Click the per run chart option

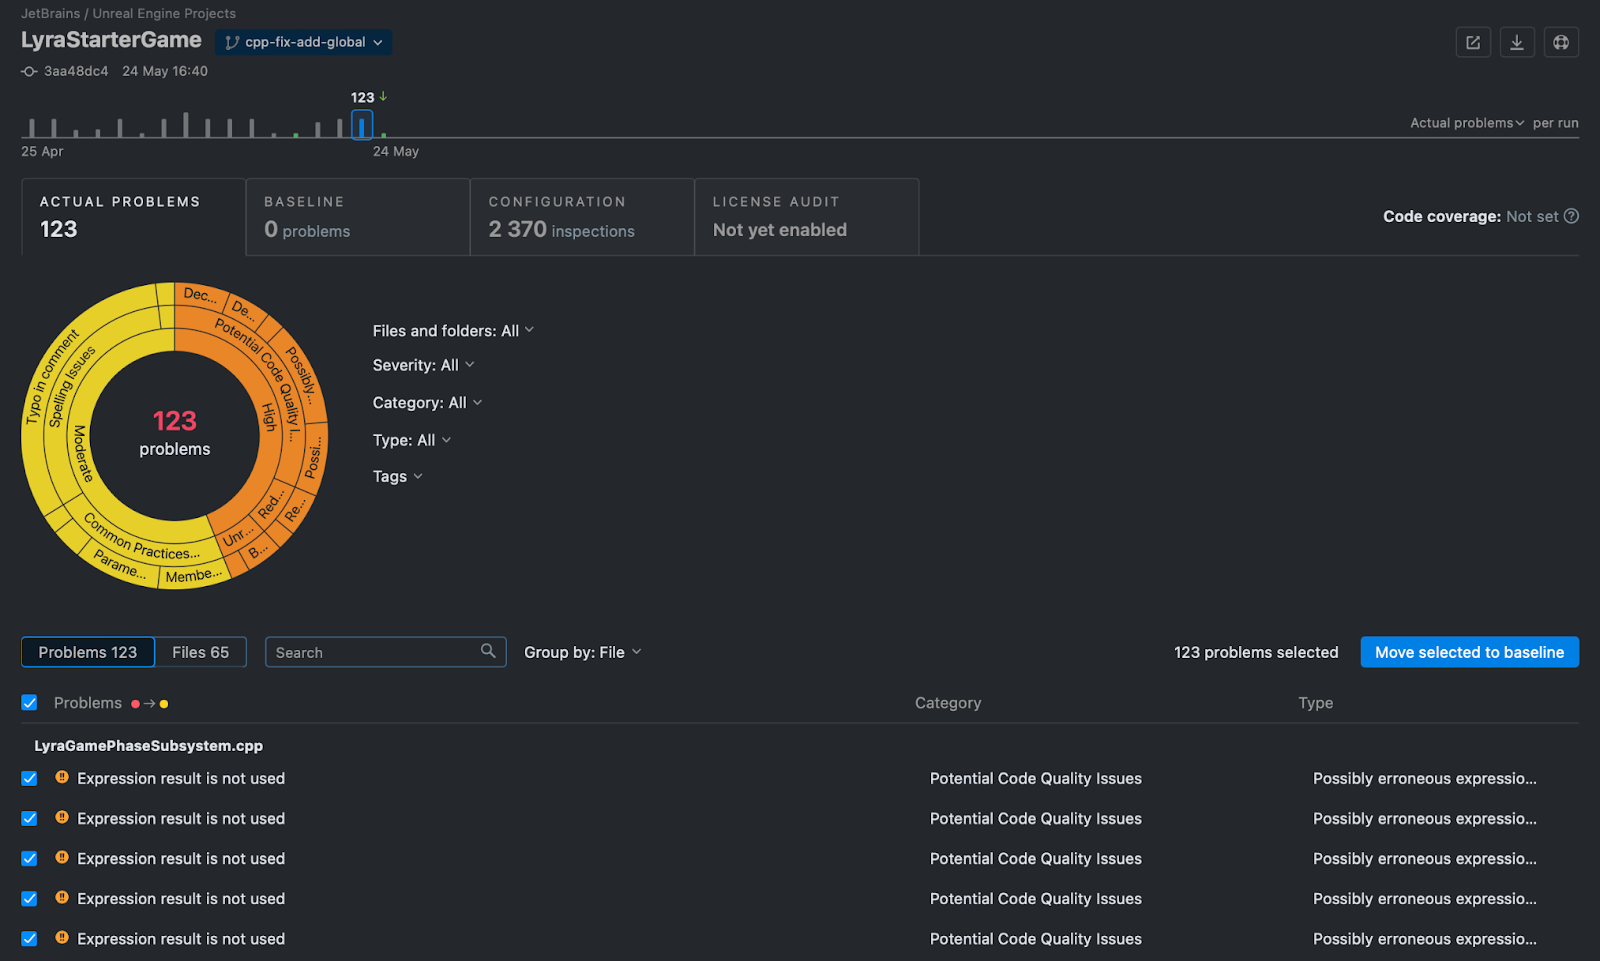1555,123
